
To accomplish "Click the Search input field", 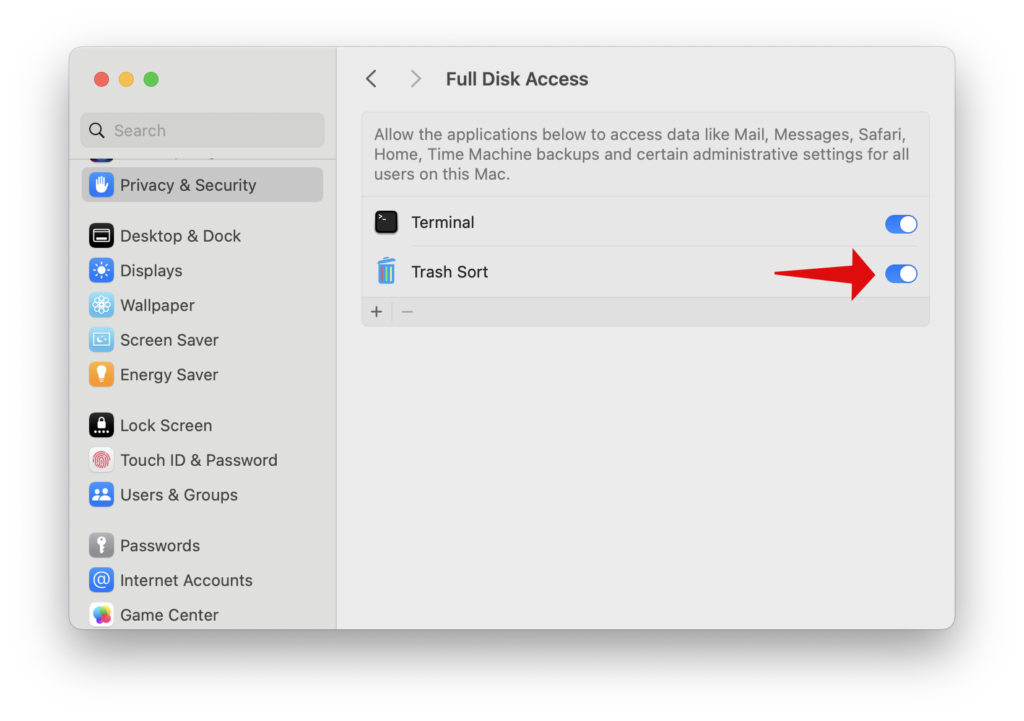I will (202, 131).
